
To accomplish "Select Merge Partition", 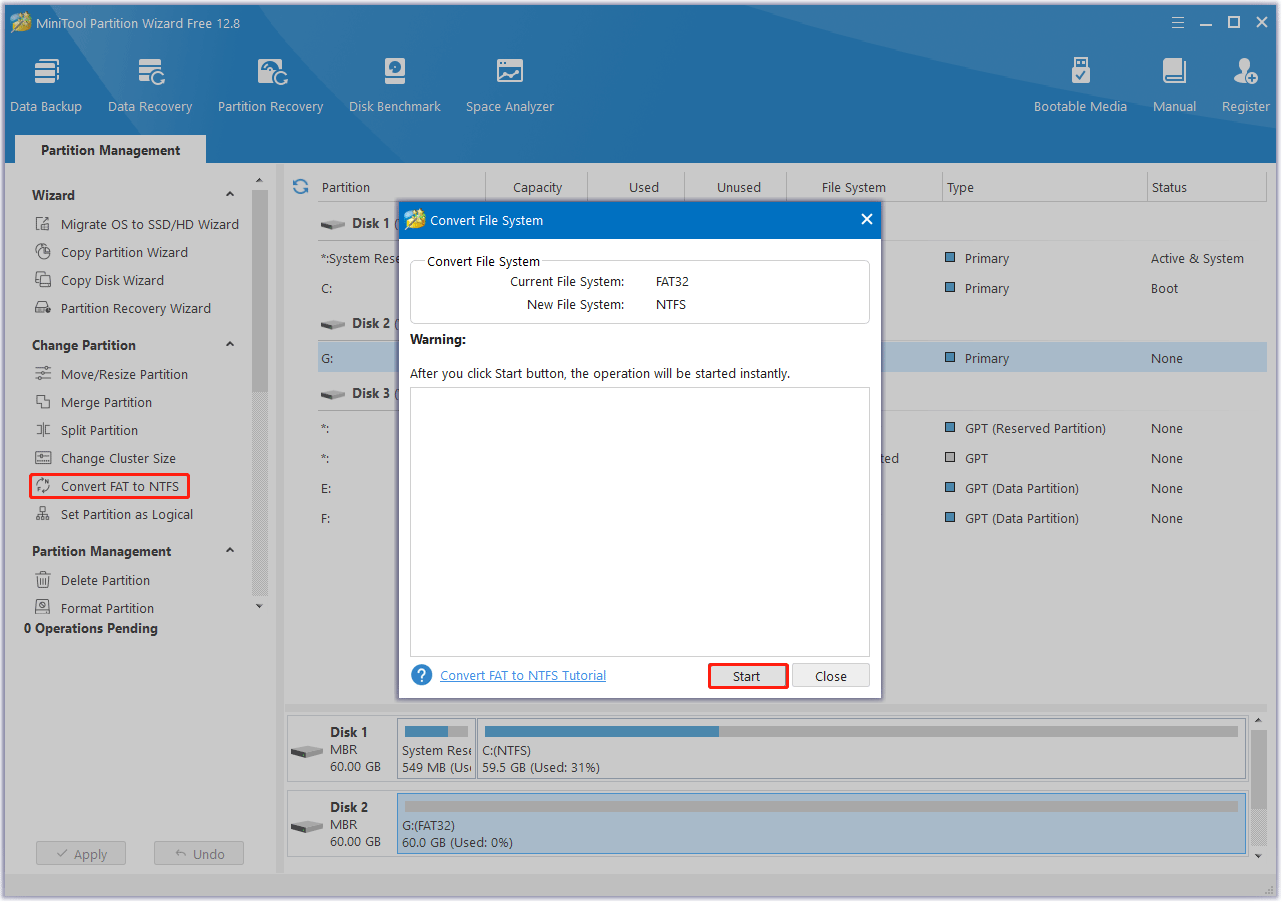I will [94, 402].
